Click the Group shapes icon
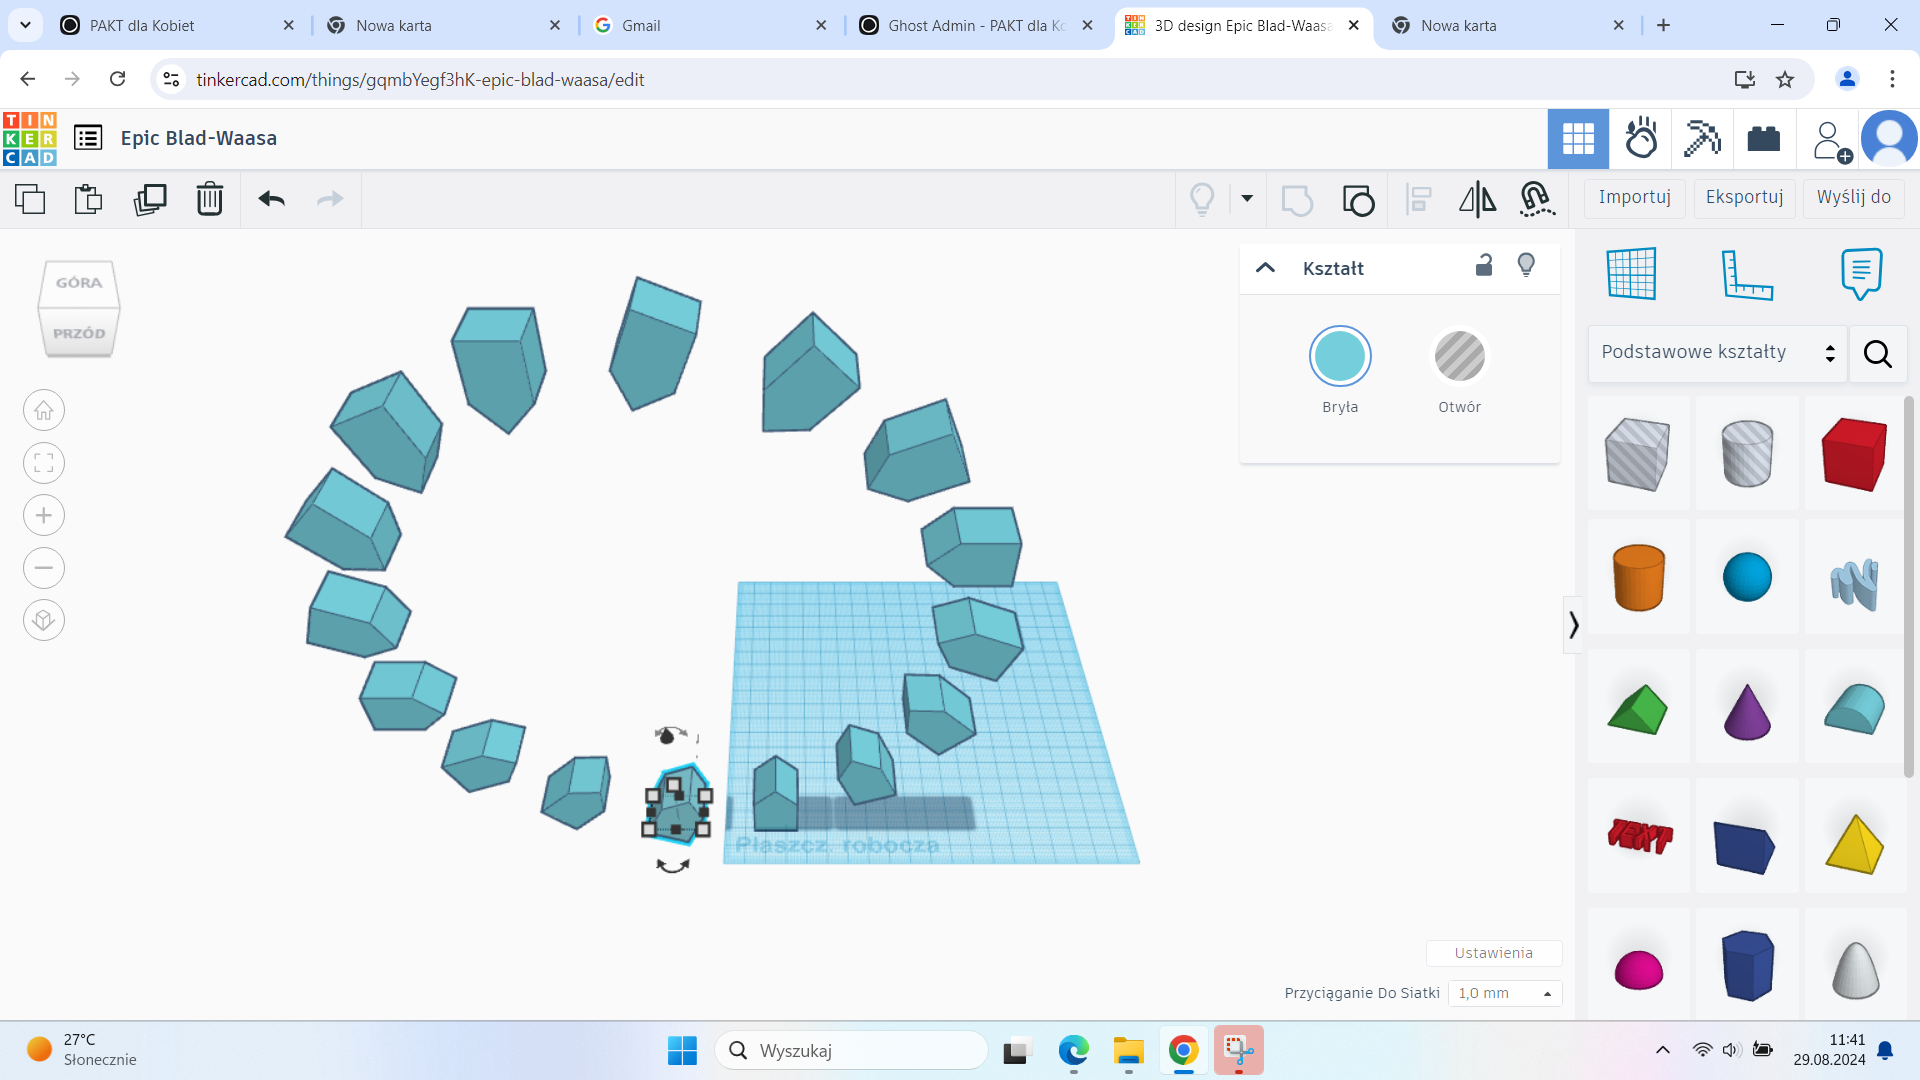The image size is (1920, 1080). coord(1297,200)
